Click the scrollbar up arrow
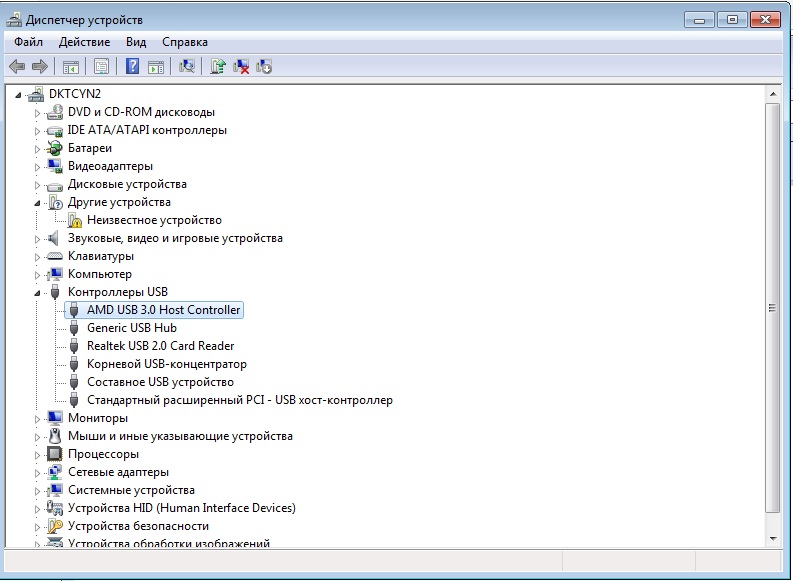Image resolution: width=793 pixels, height=581 pixels. point(772,94)
